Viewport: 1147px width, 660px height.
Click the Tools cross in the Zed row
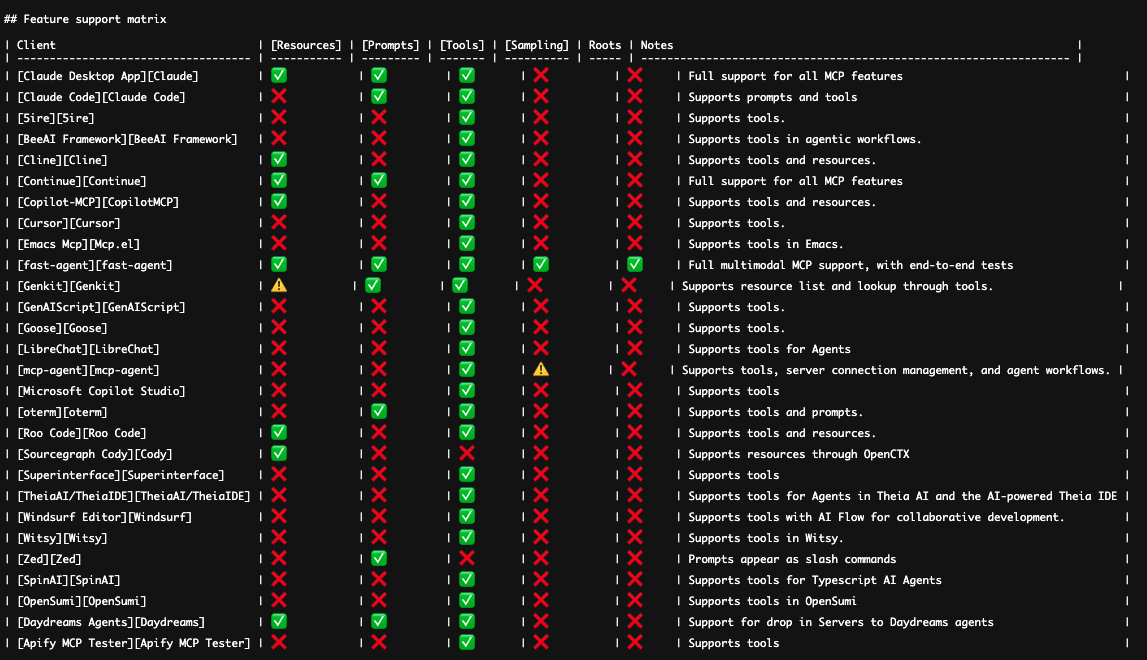(x=467, y=558)
